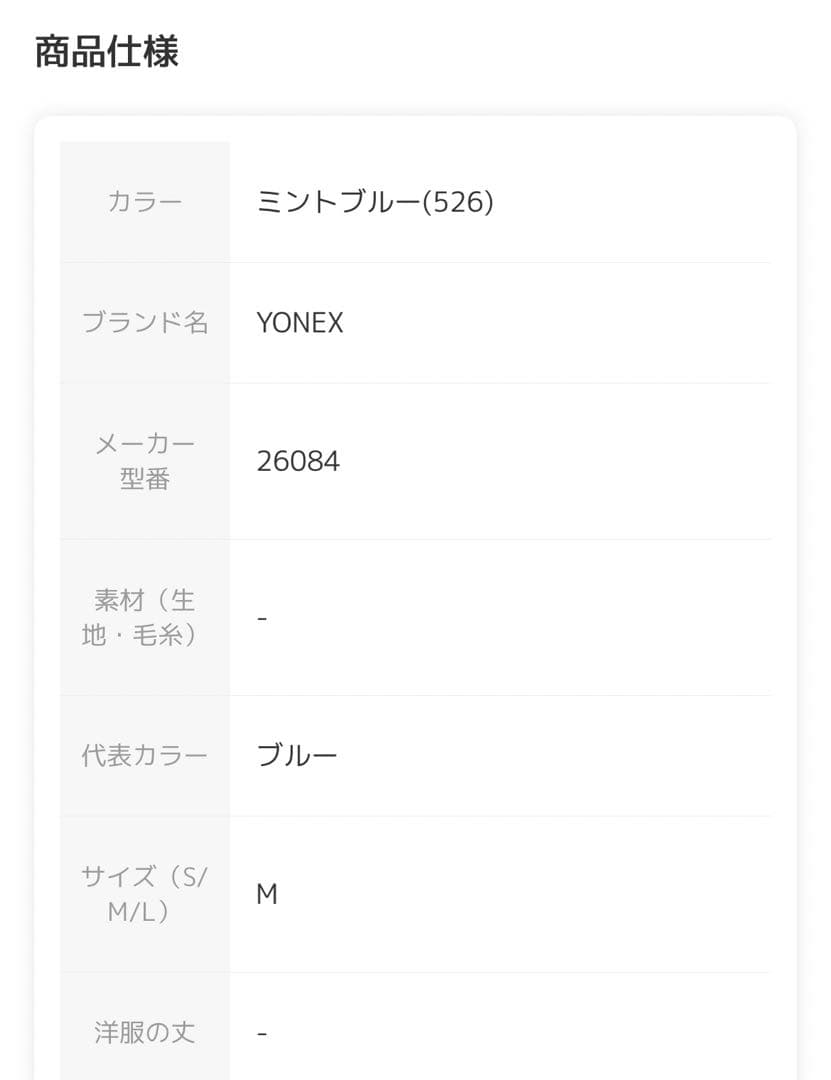Click the YONEX brand name
Screen dimensions: 831x1080
pos(300,323)
